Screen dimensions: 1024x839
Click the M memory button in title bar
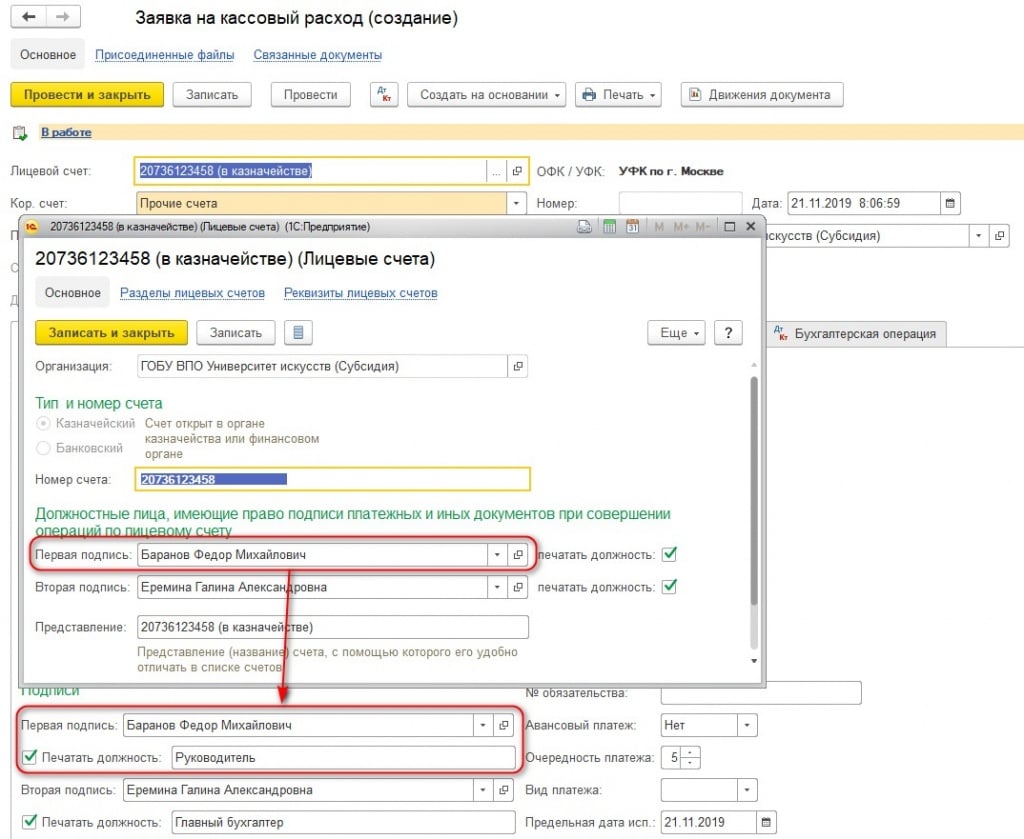pos(659,227)
